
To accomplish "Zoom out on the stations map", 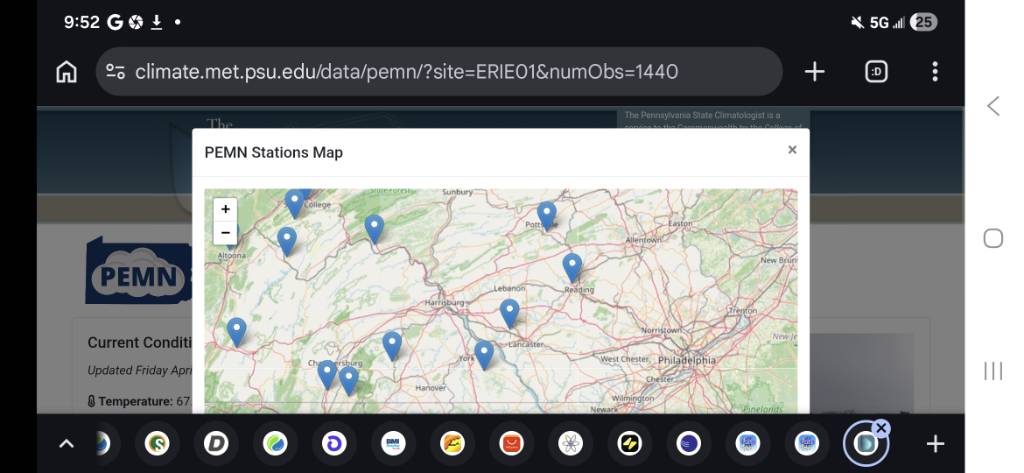I will point(226,232).
